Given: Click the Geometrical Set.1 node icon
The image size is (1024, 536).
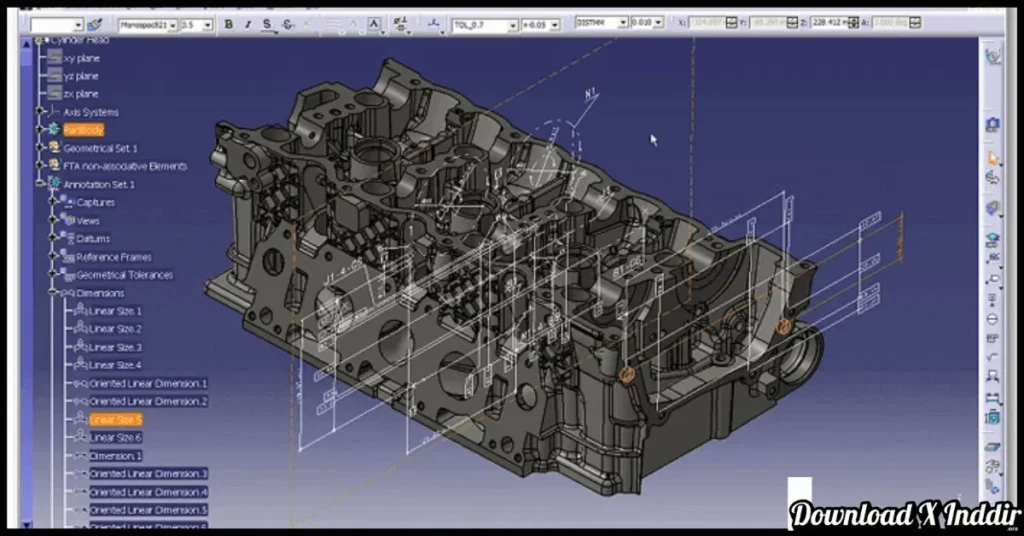Looking at the screenshot, I should click(x=54, y=148).
